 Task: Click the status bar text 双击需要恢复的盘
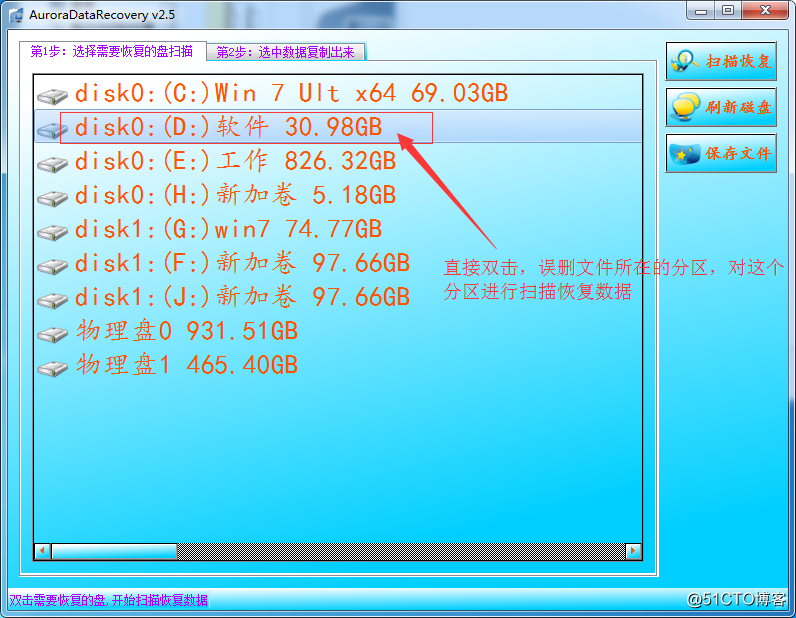tap(108, 600)
